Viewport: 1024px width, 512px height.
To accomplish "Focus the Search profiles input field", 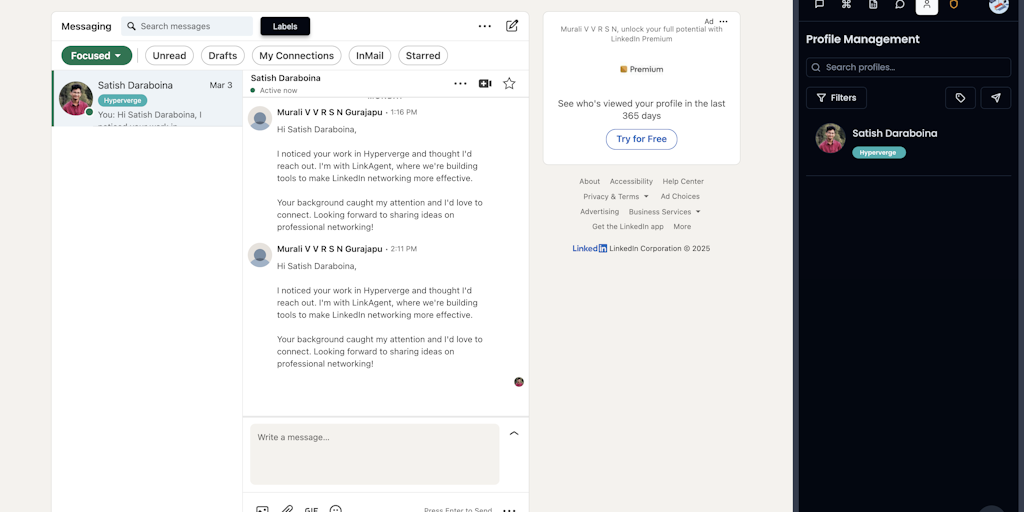I will [x=908, y=67].
